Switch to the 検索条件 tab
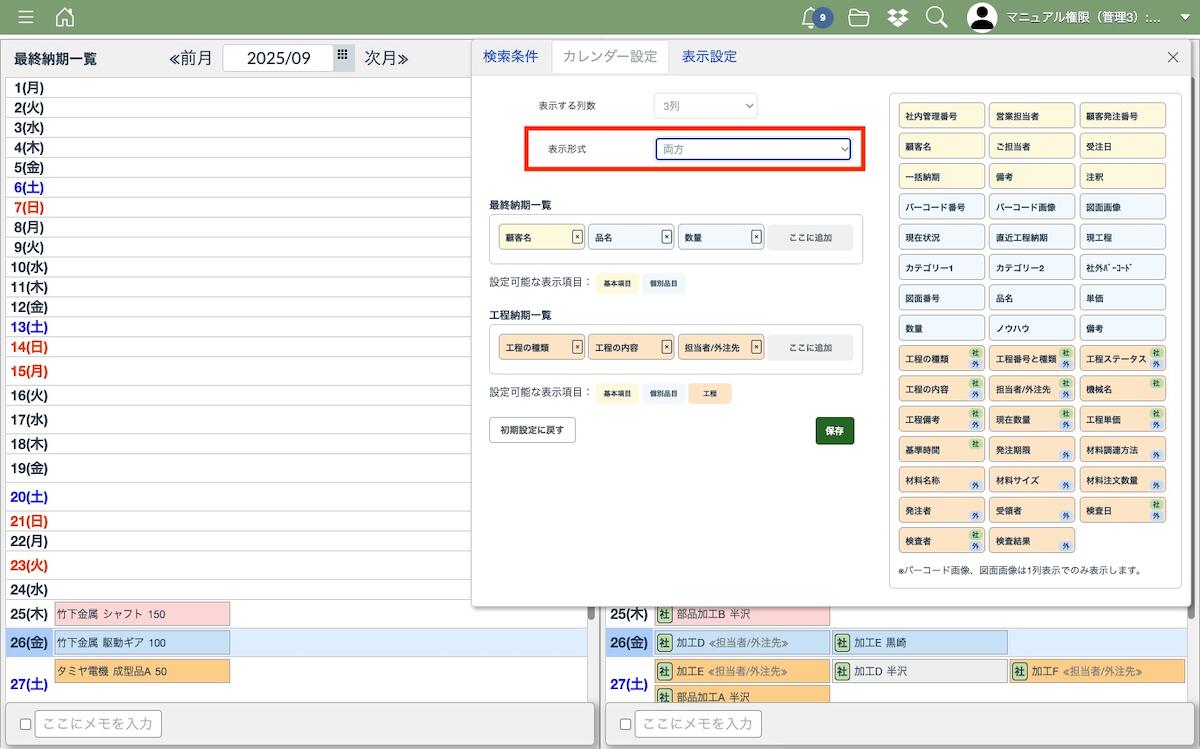Image resolution: width=1200 pixels, height=749 pixels. coord(510,57)
